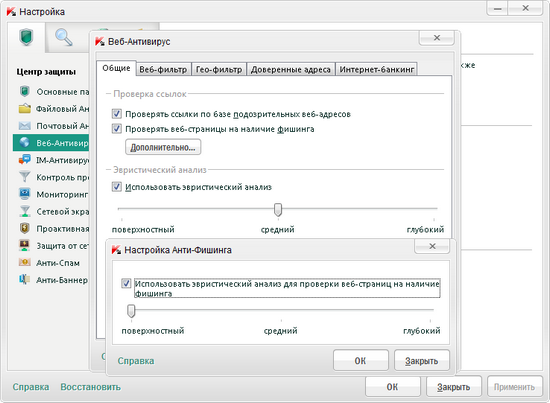The width and height of the screenshot is (550, 403).
Task: Click Закрыть in Анти-Фишинг dialog
Action: pos(422,360)
